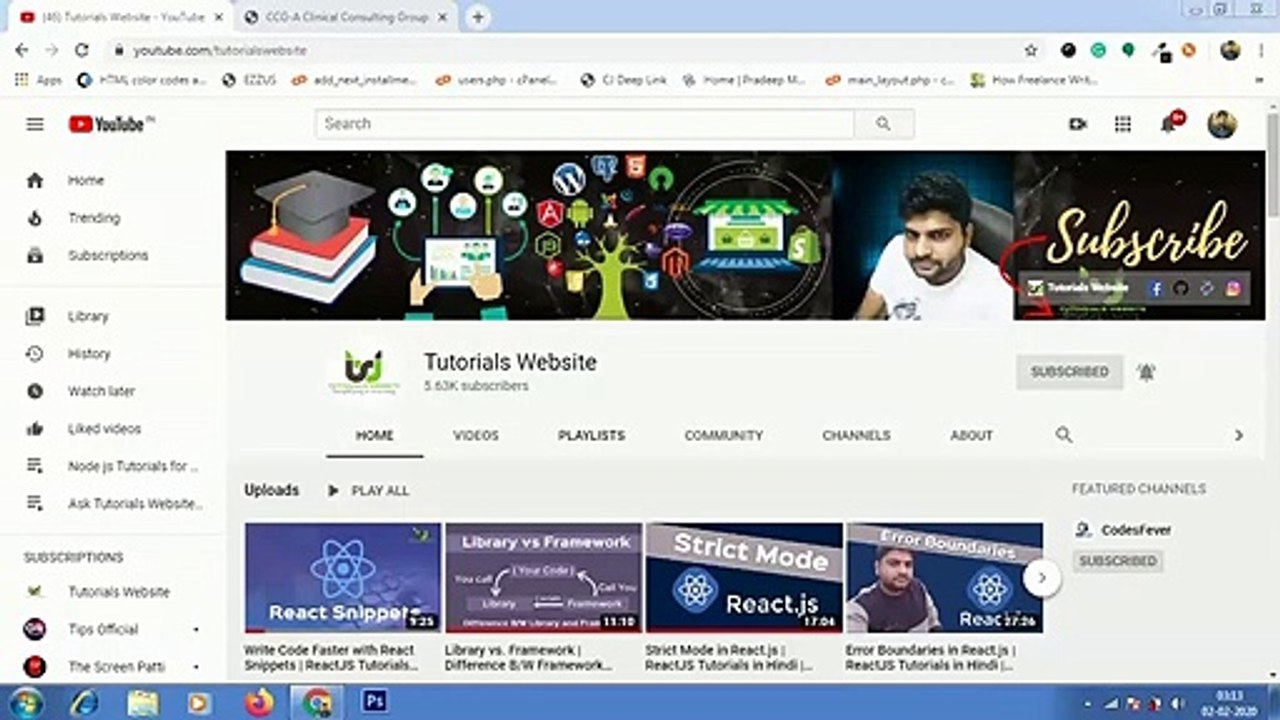Click PLAY ALL for Uploads

(x=368, y=491)
